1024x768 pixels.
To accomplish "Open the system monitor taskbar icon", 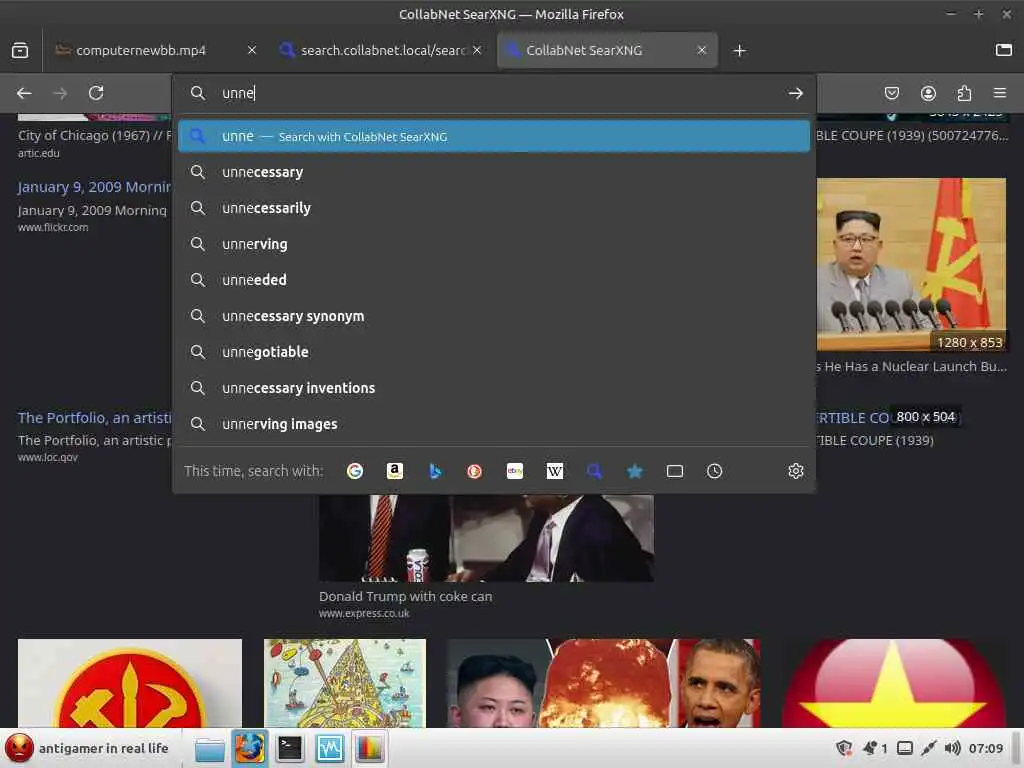I will [x=330, y=748].
